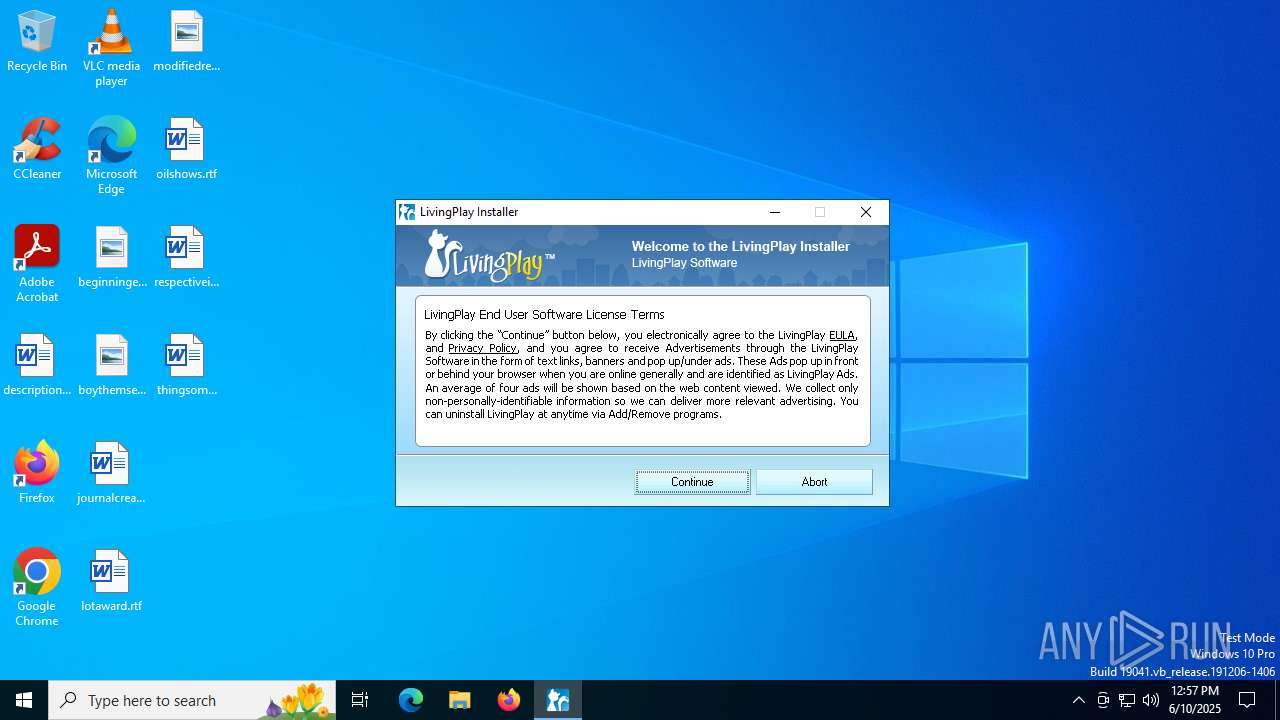
Task: Select journalcrea... Word document
Action: [x=111, y=474]
